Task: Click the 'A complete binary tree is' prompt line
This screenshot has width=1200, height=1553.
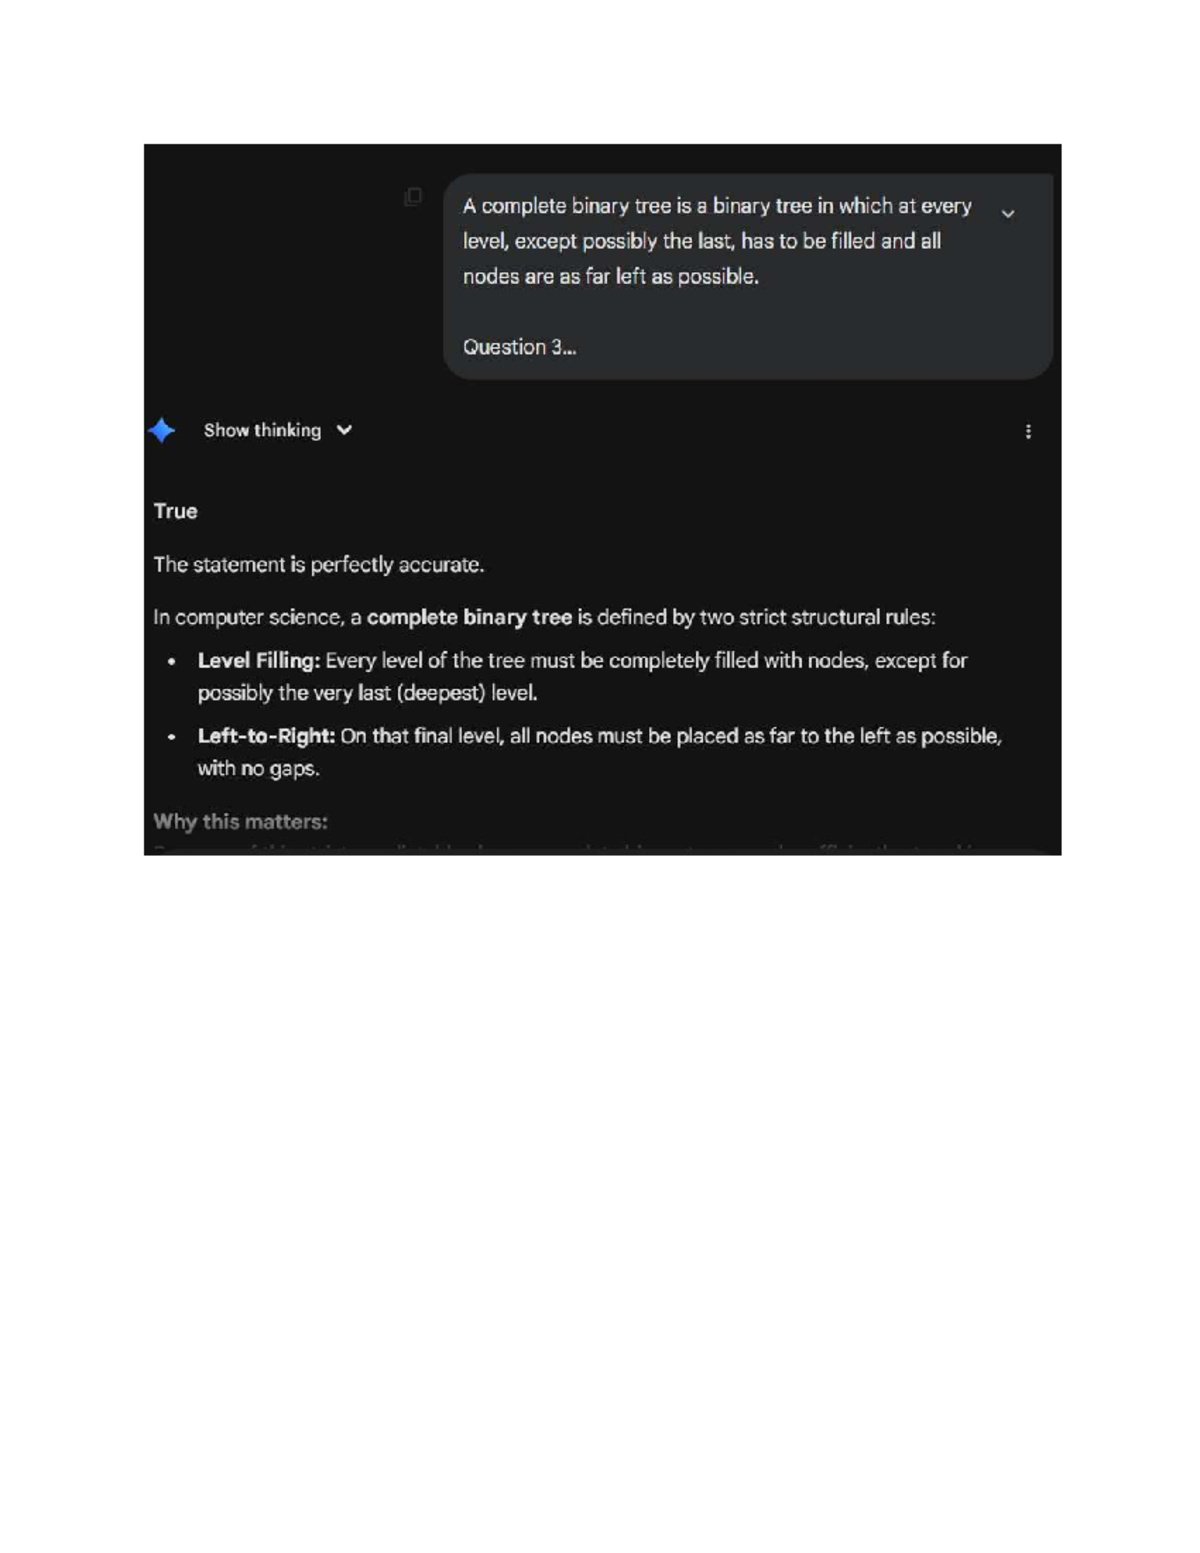Action: 717,206
